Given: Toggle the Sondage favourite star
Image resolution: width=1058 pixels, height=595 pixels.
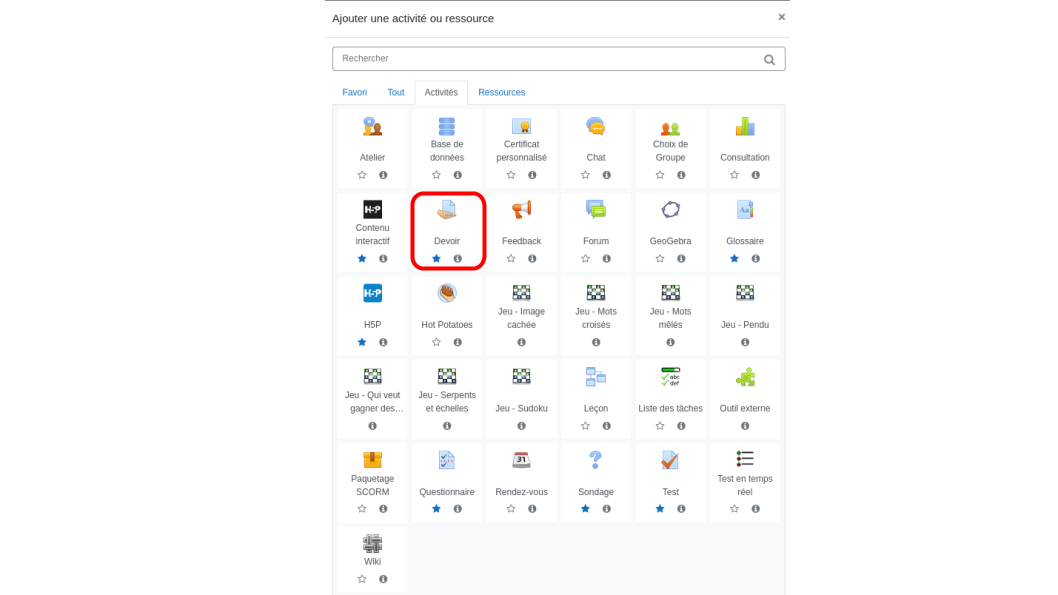Looking at the screenshot, I should point(585,509).
